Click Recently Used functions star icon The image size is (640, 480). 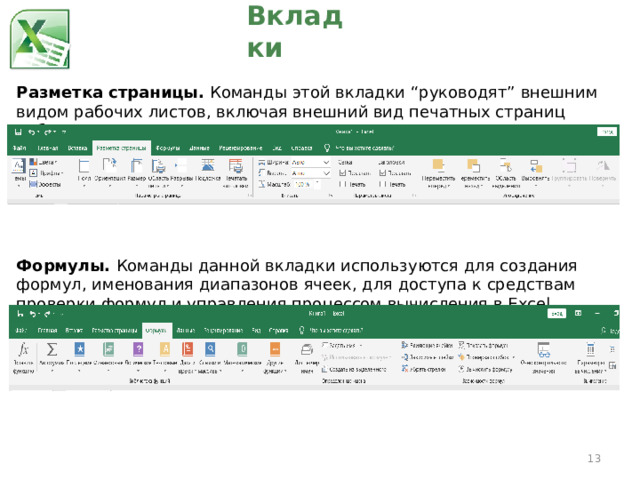coord(80,349)
